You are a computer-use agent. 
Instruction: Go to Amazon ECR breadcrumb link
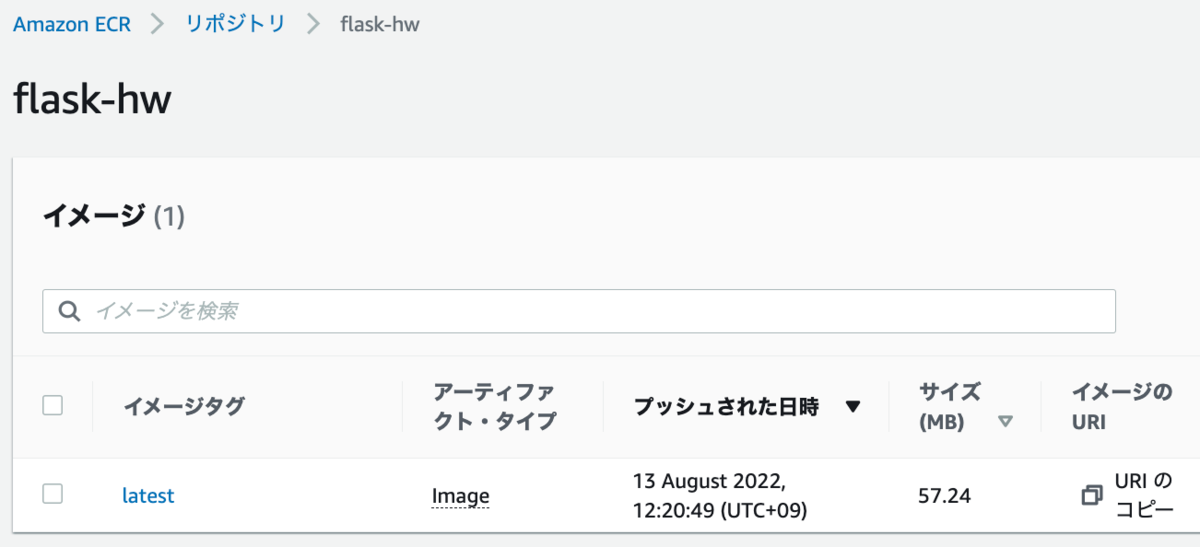click(72, 25)
